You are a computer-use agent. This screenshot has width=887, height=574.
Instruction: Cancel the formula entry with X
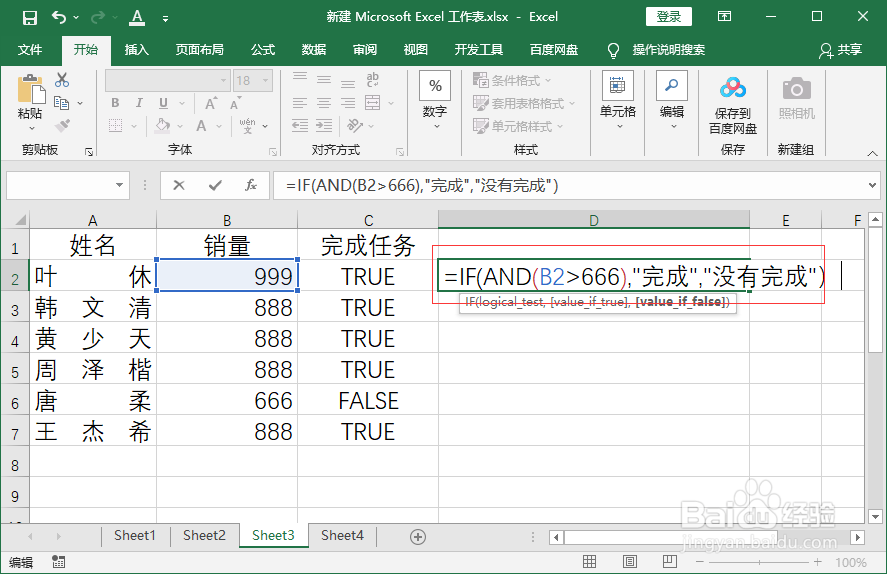pyautogui.click(x=179, y=185)
